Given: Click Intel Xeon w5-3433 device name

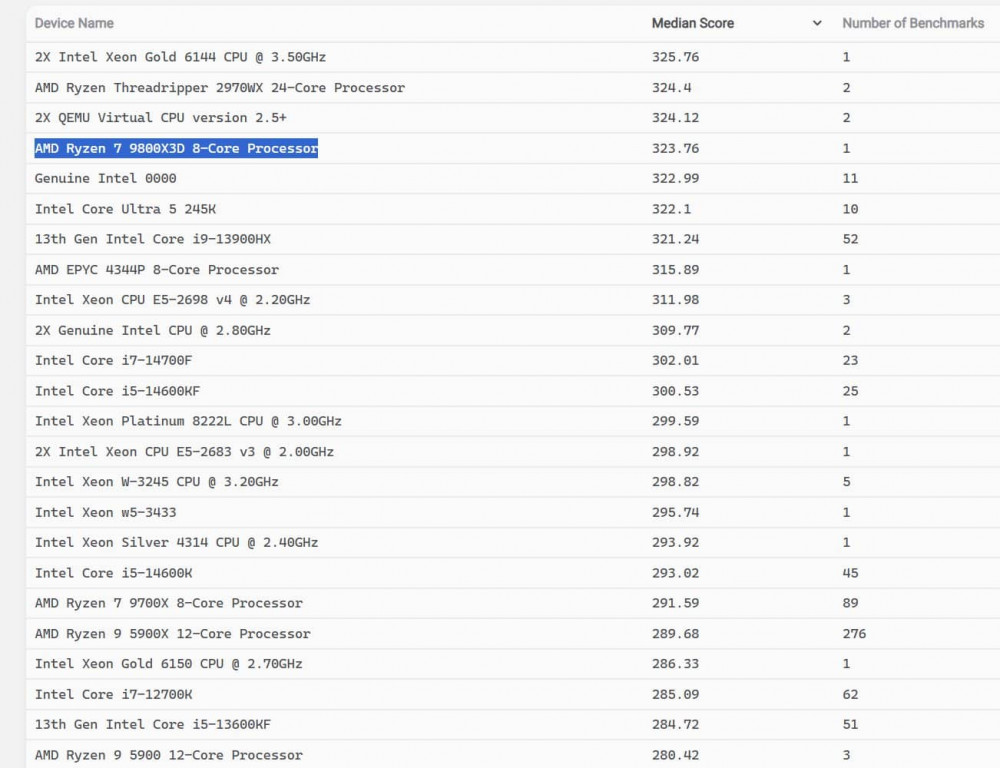Looking at the screenshot, I should (106, 512).
